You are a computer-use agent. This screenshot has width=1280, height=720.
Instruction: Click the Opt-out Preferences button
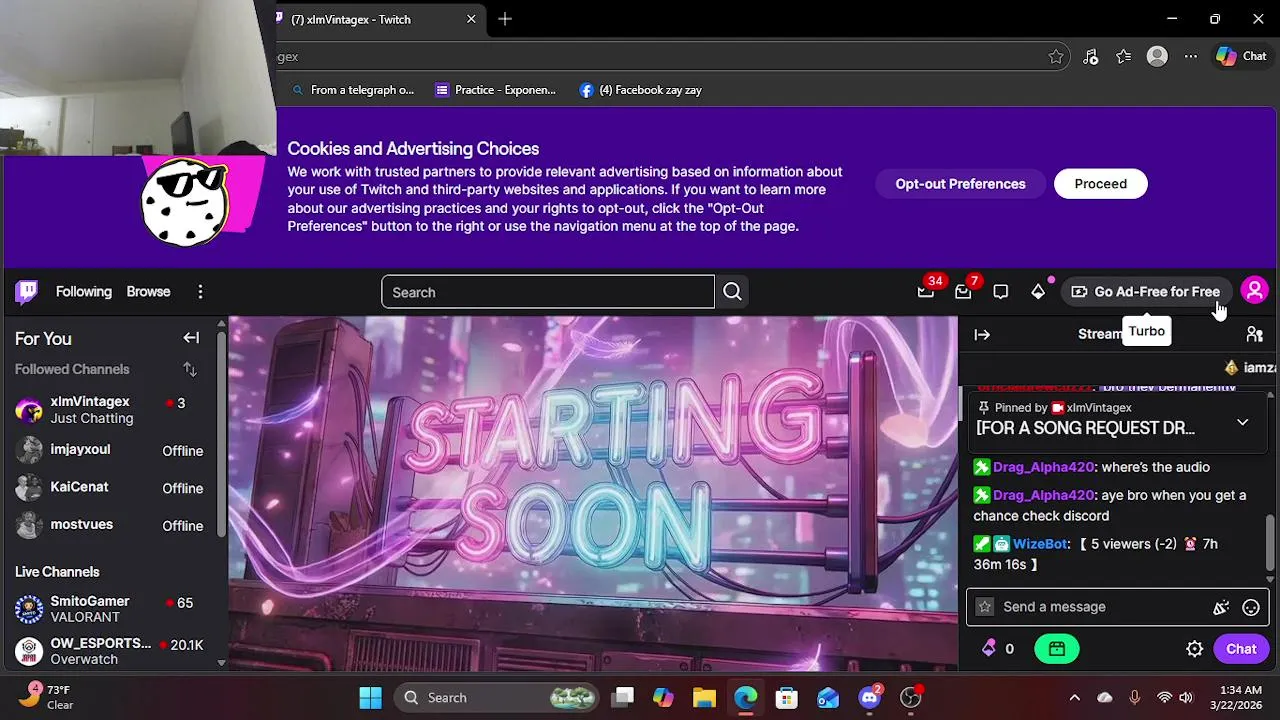960,184
